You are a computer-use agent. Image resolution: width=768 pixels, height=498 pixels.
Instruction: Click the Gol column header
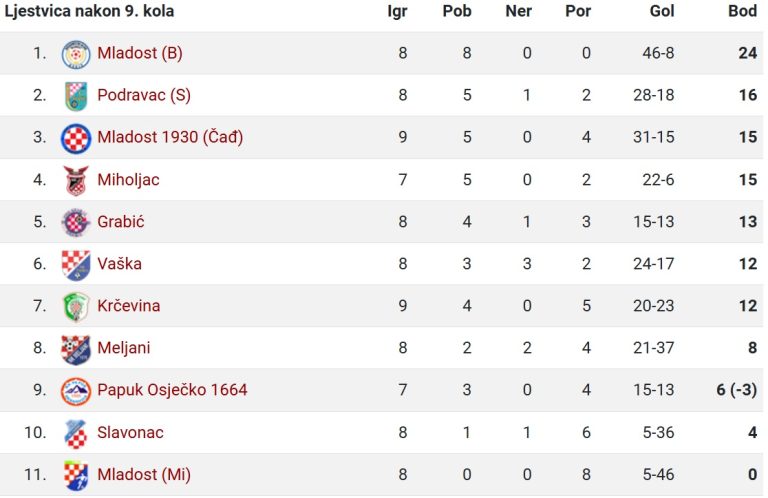pyautogui.click(x=662, y=11)
